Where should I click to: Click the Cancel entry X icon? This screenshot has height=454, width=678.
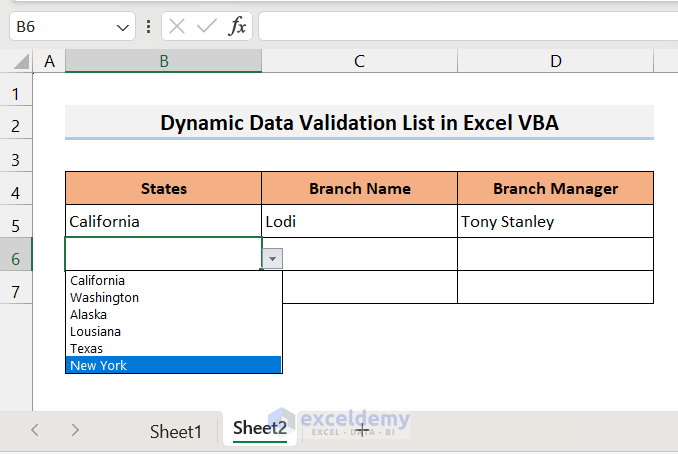(x=176, y=27)
